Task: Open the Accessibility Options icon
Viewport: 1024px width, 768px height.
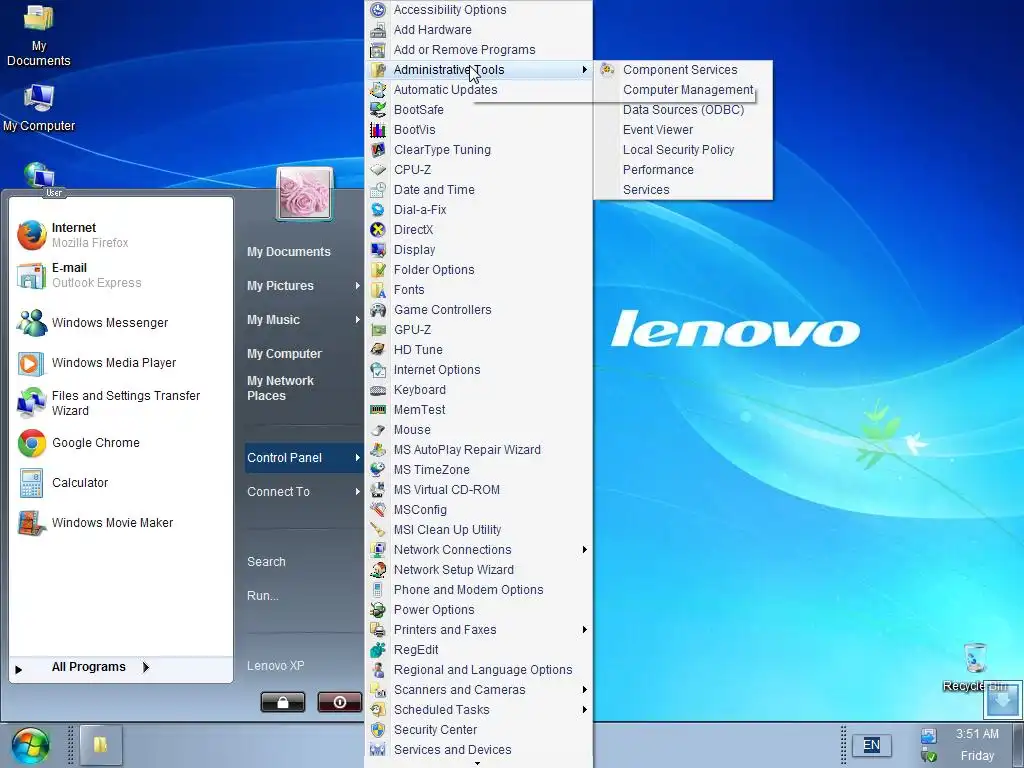Action: tap(378, 10)
